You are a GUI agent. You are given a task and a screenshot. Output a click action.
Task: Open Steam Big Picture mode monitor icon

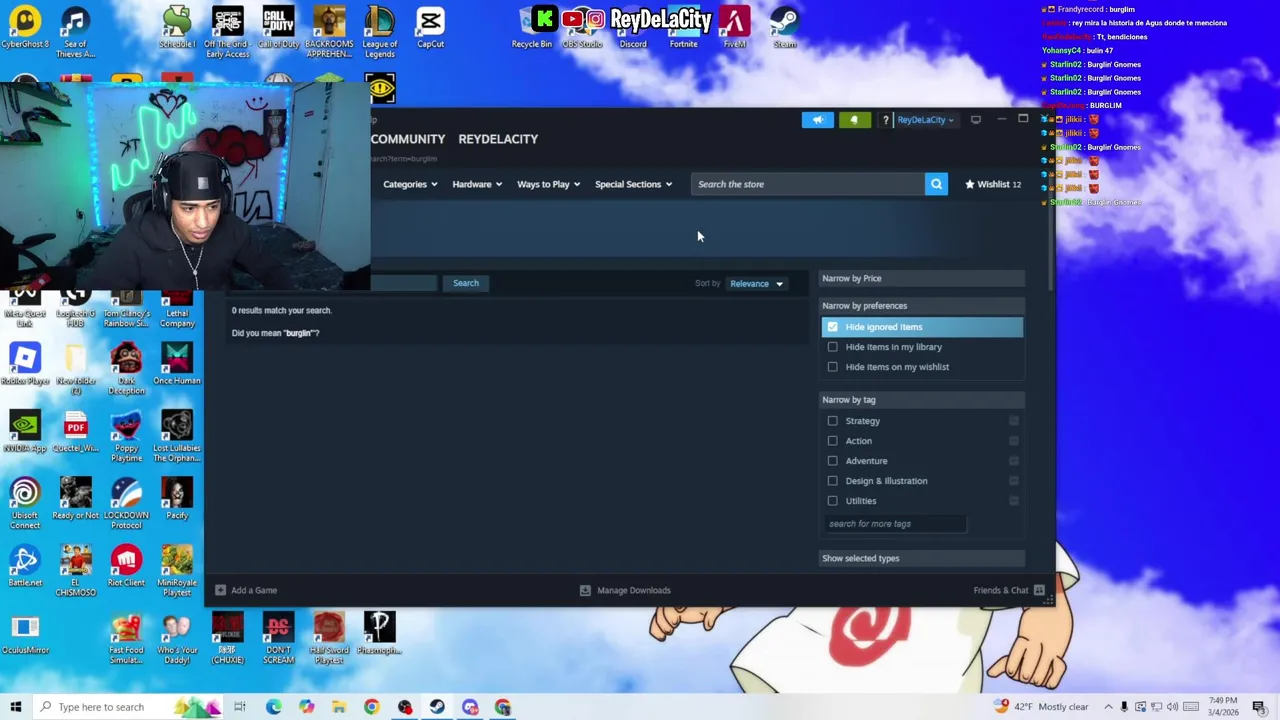(976, 120)
